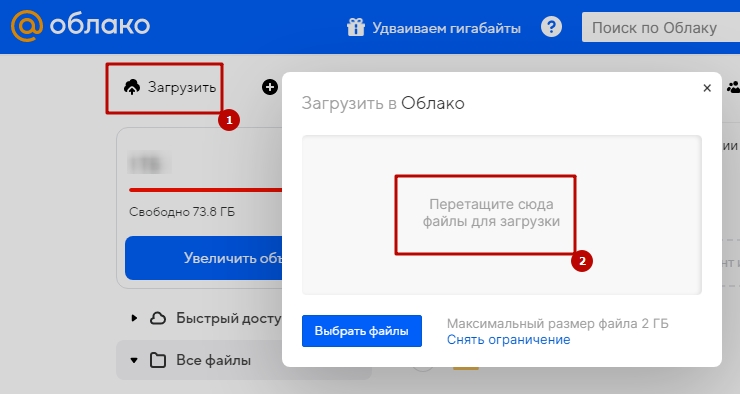Click the black plus create icon
The height and width of the screenshot is (394, 740).
pyautogui.click(x=270, y=87)
